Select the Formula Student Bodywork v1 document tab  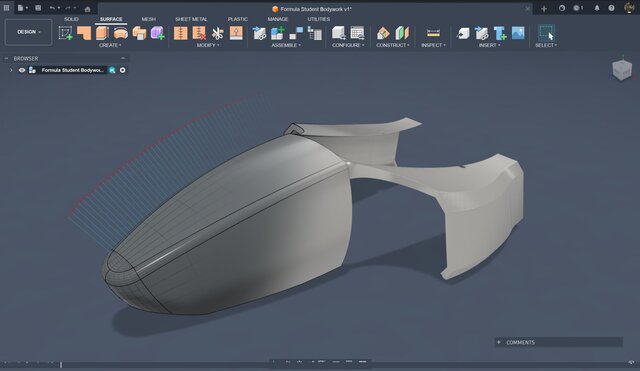pos(312,9)
